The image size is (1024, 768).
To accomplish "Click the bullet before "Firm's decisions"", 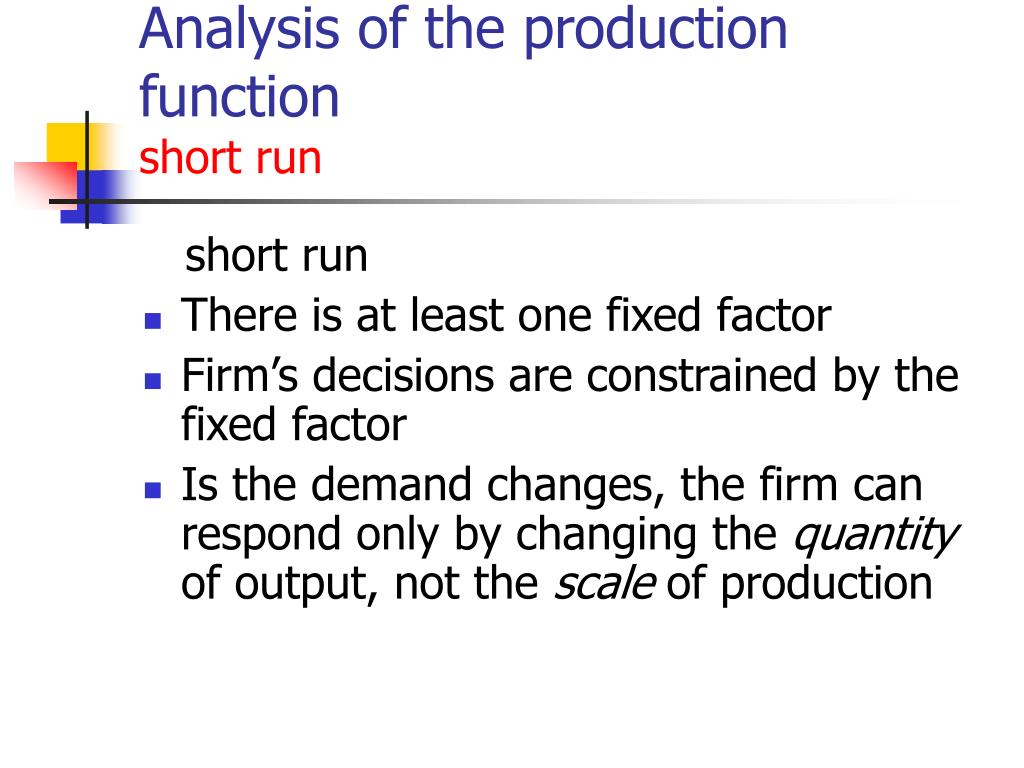I will point(152,381).
